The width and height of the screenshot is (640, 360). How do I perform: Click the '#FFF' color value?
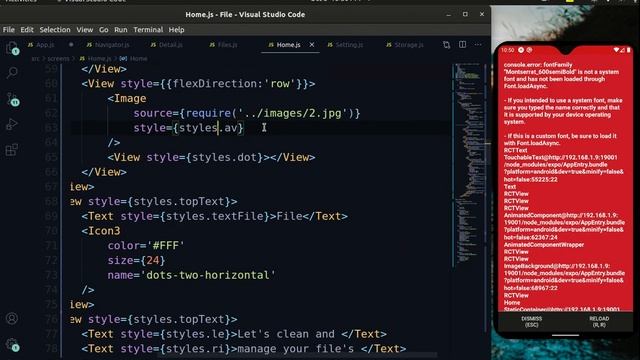[166, 245]
